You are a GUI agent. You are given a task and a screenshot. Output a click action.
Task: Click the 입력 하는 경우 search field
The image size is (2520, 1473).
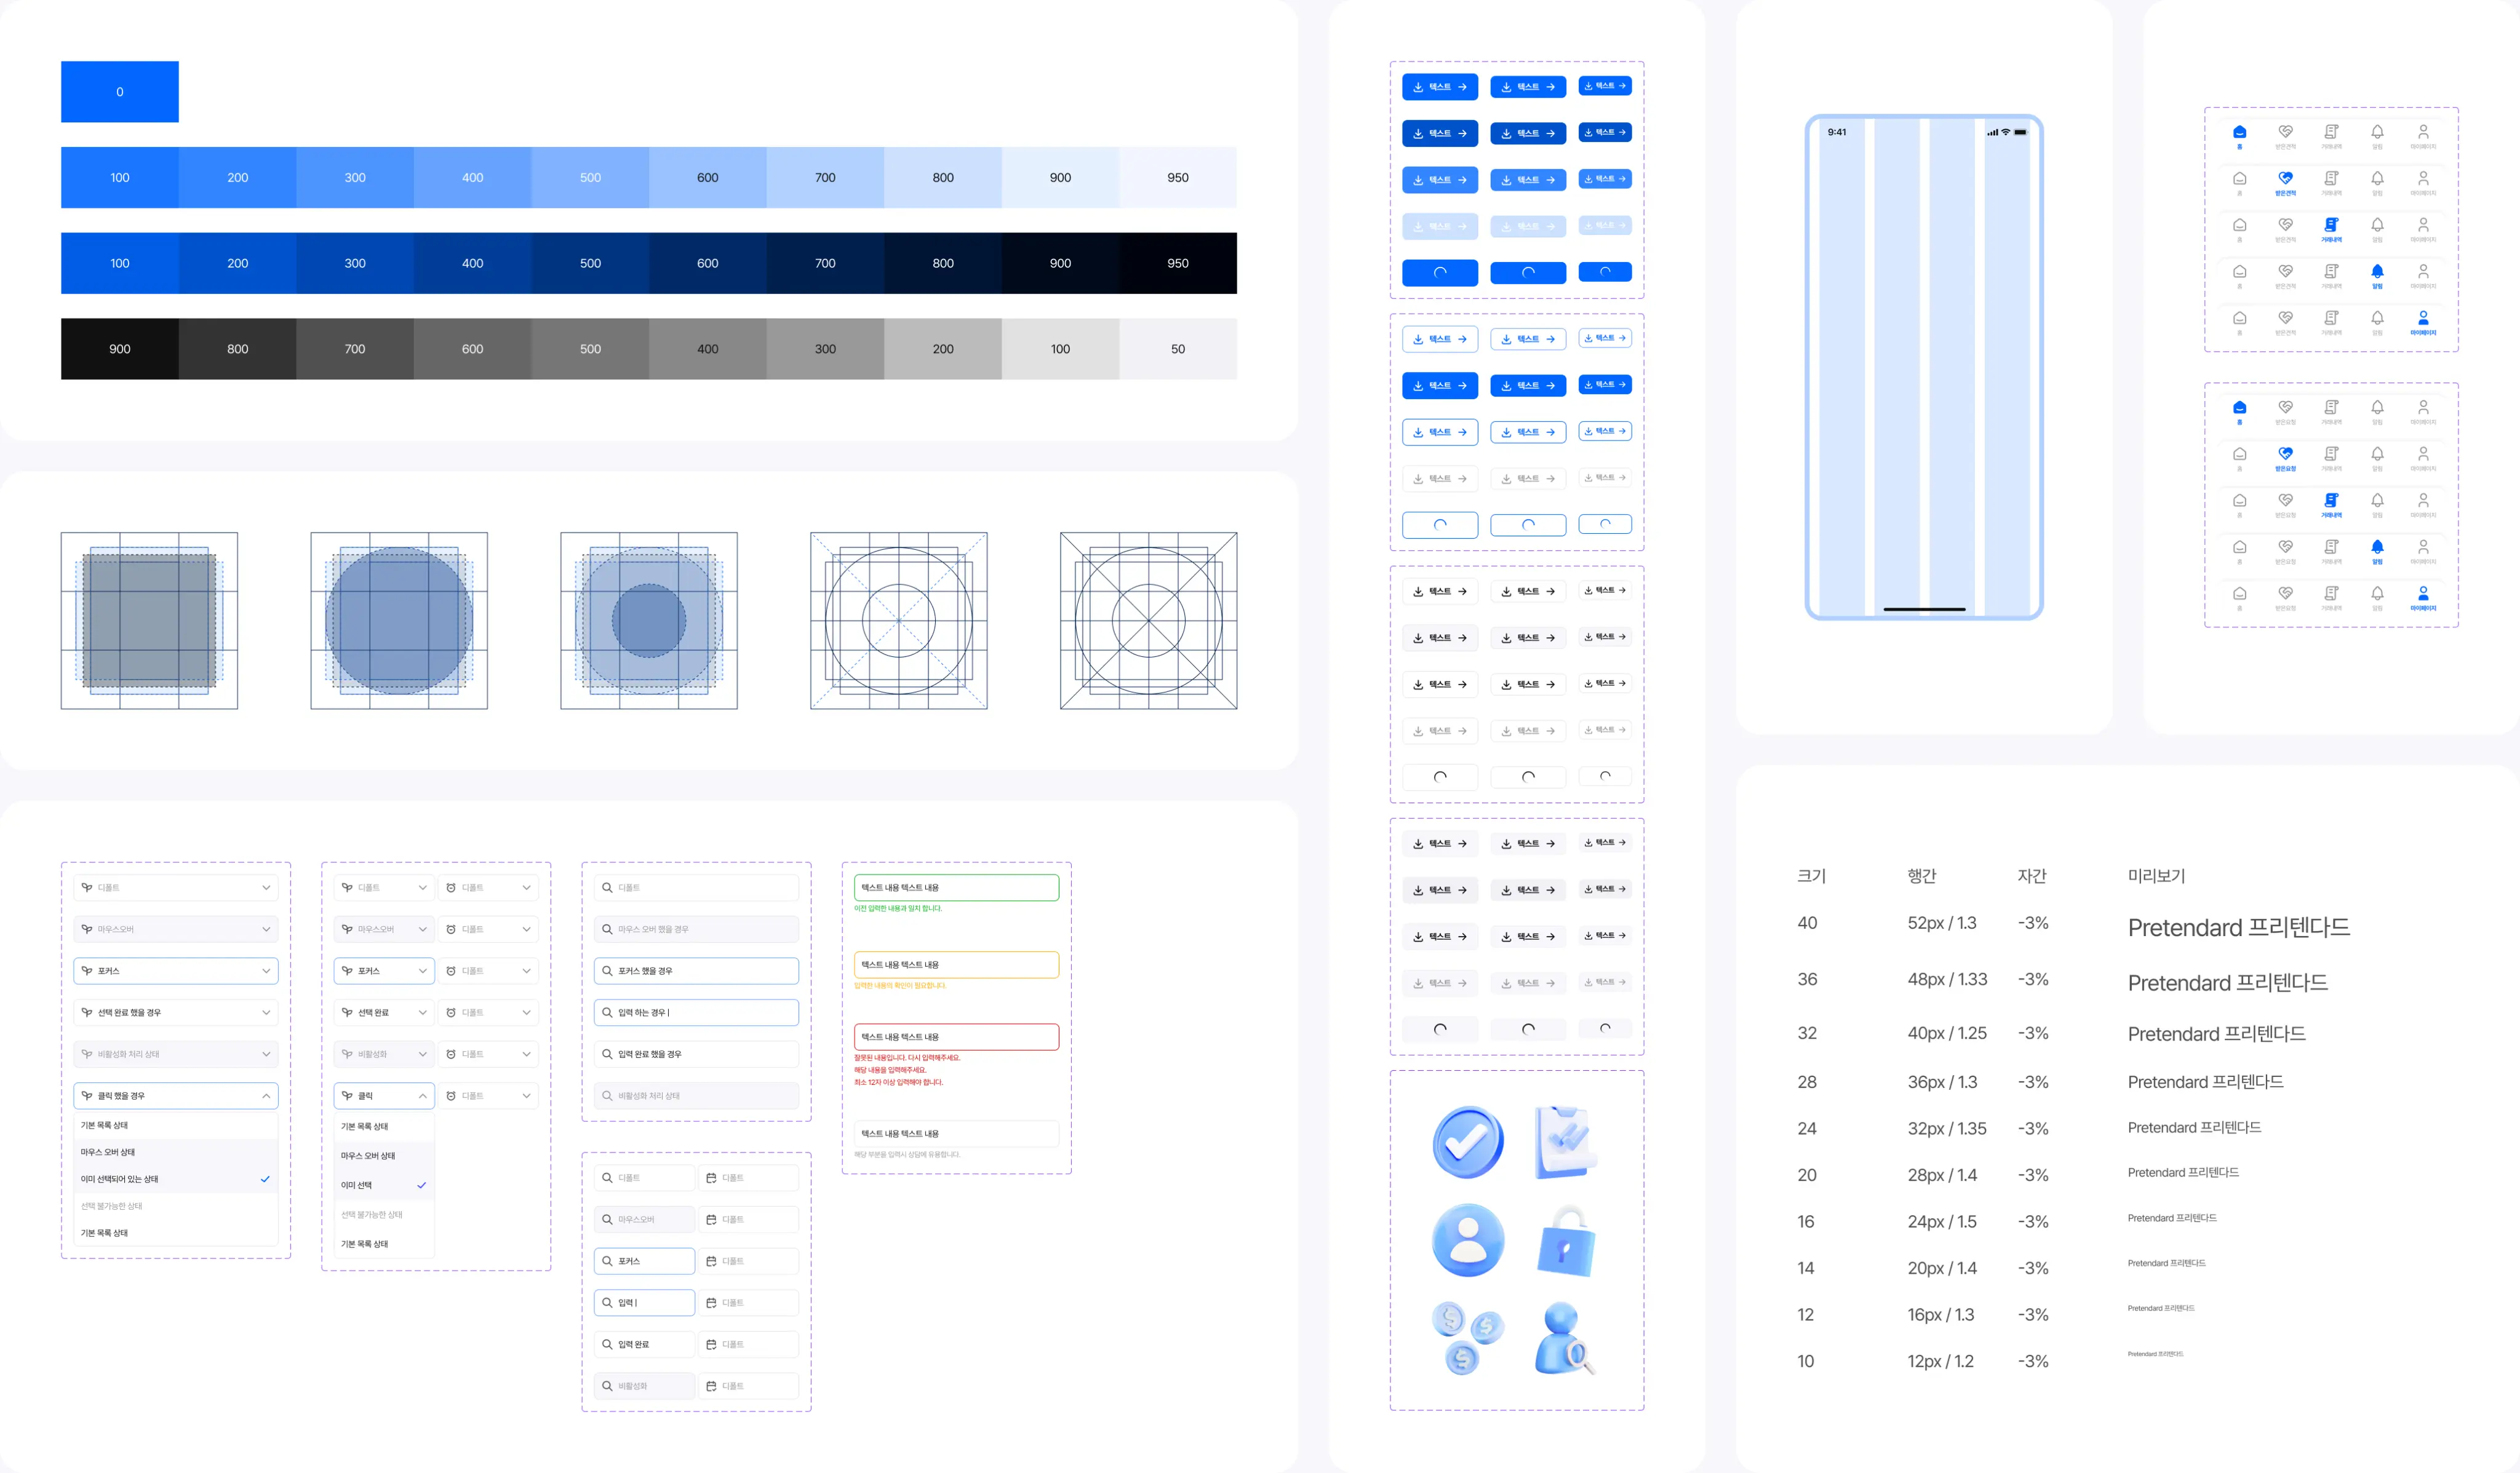point(696,1012)
